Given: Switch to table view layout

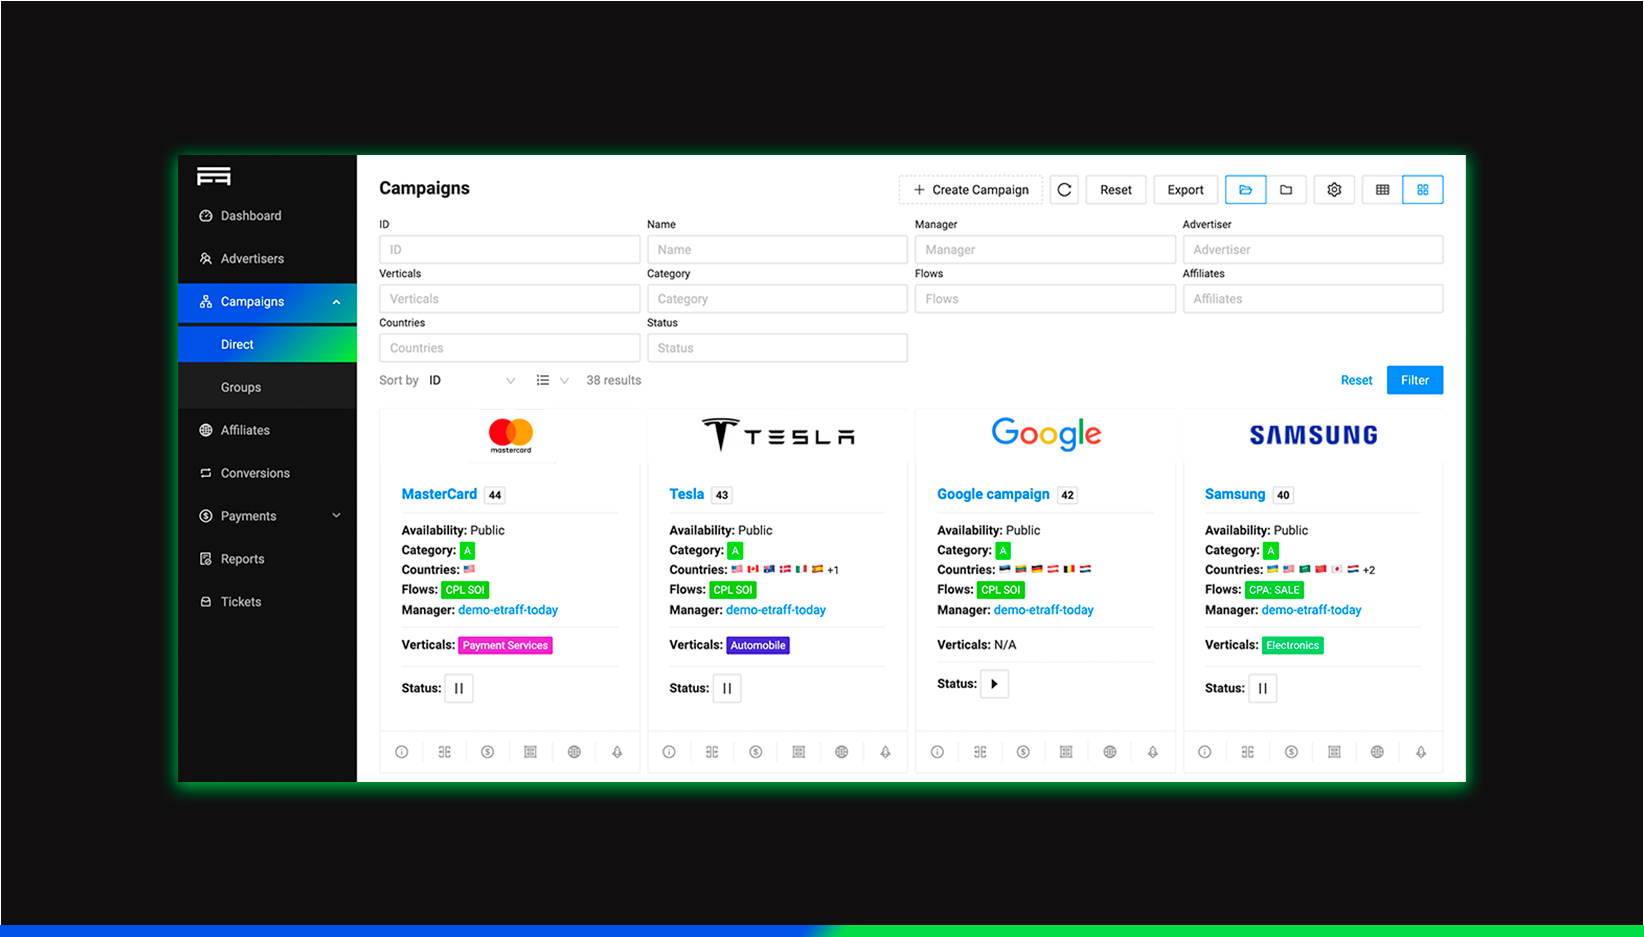Looking at the screenshot, I should (x=1382, y=189).
